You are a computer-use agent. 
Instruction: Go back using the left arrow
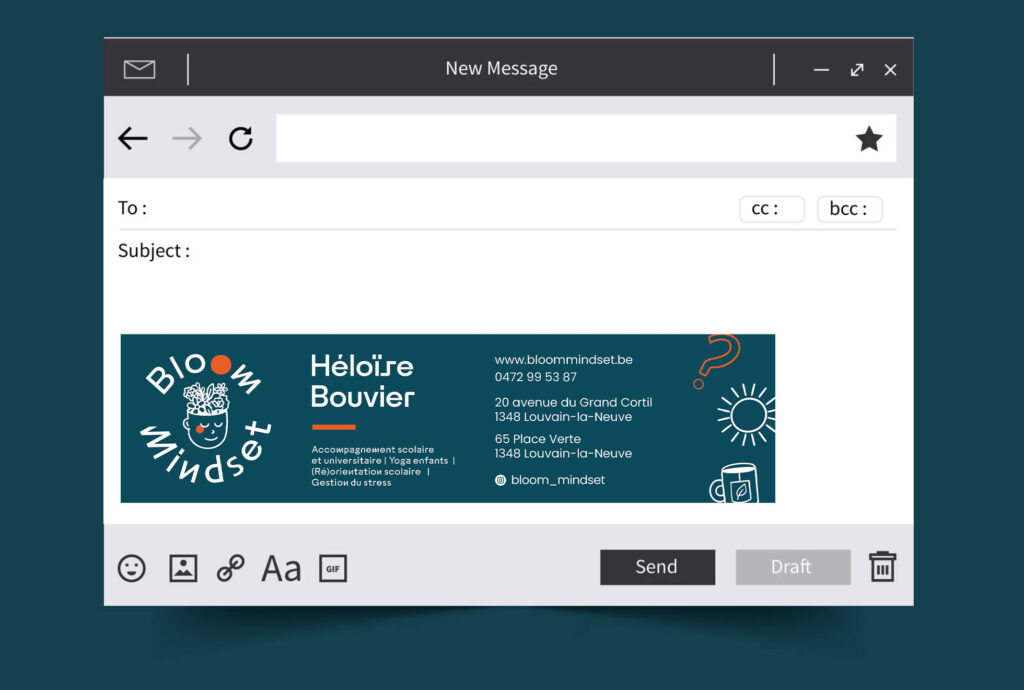click(132, 138)
